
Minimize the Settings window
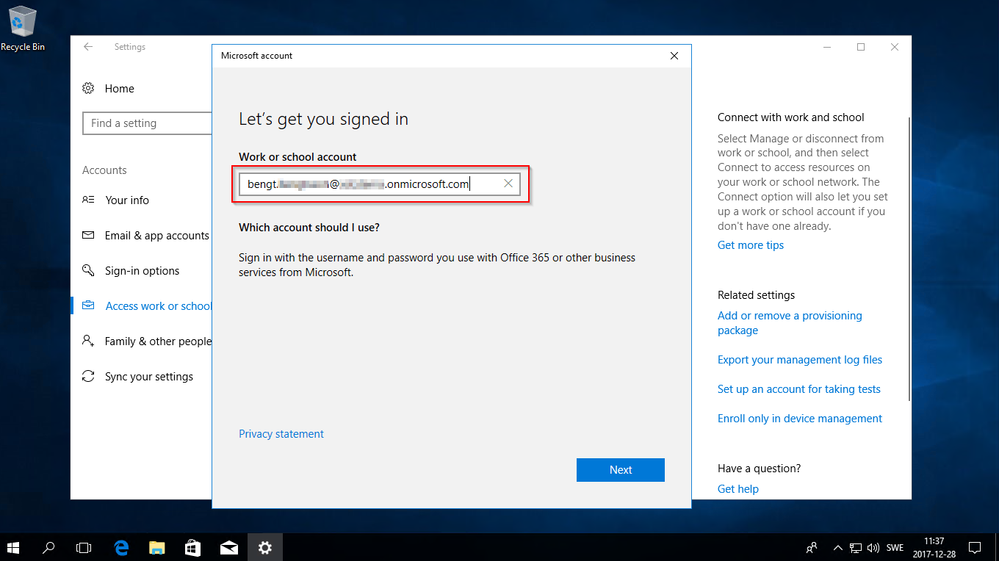coord(827,47)
